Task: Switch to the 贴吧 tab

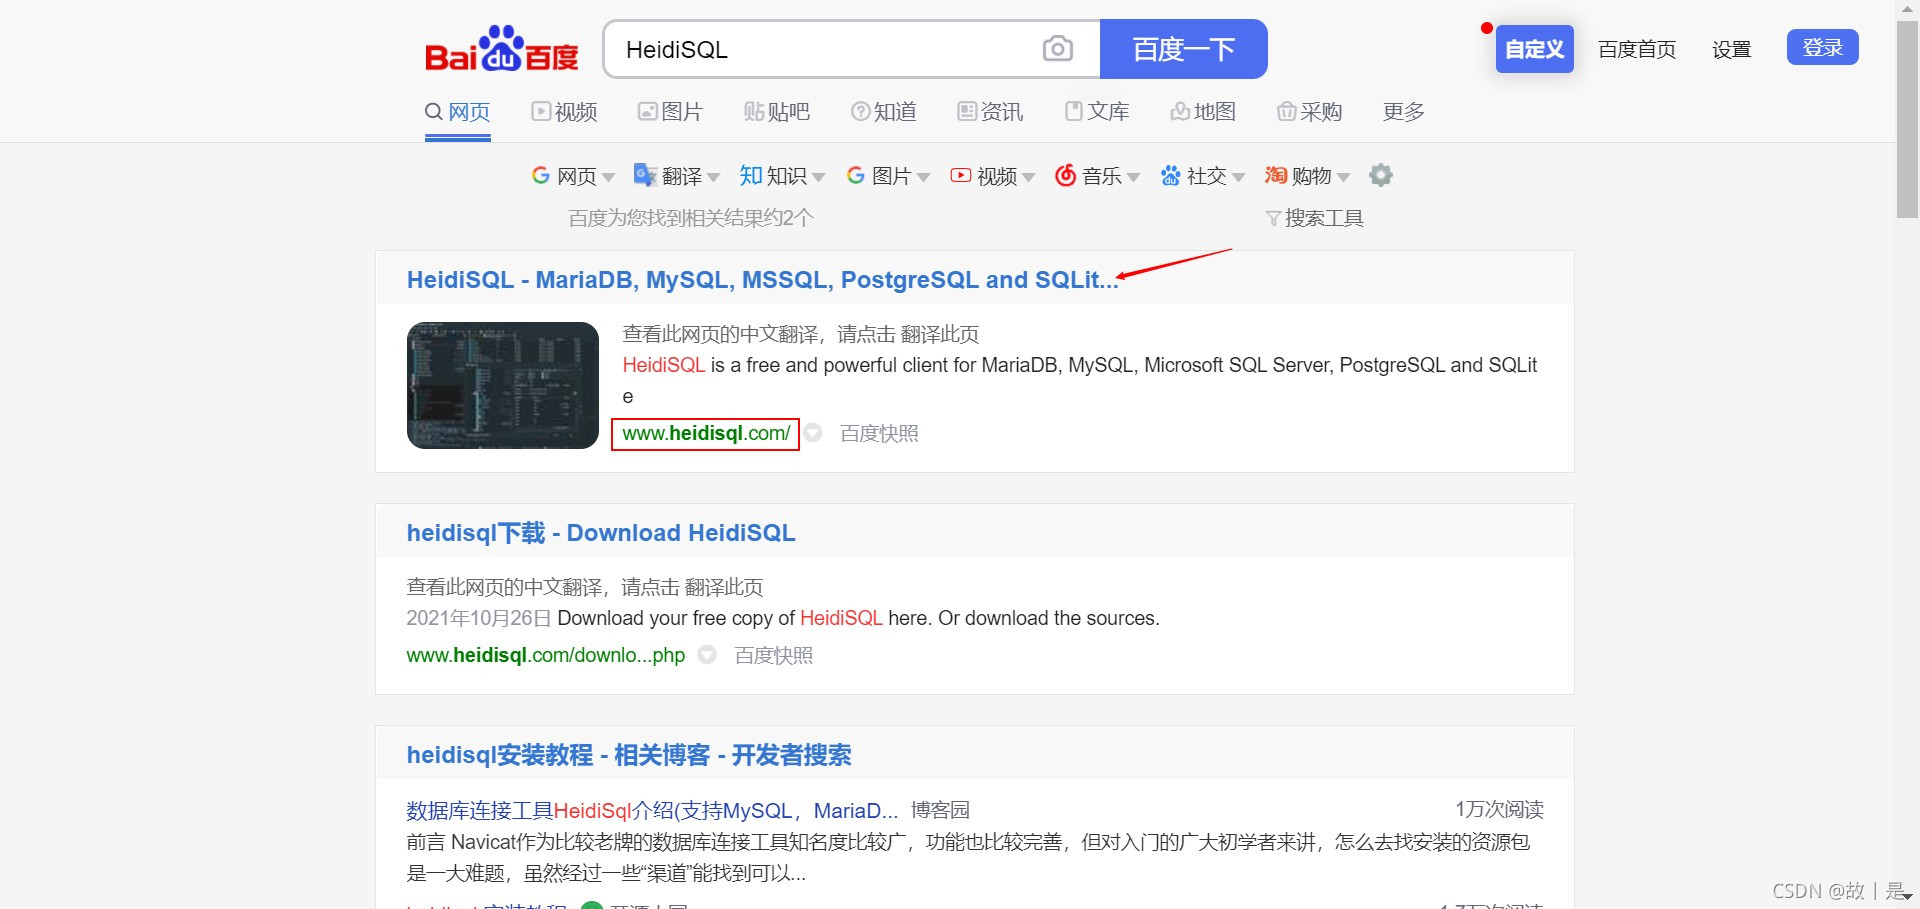Action: [x=777, y=112]
